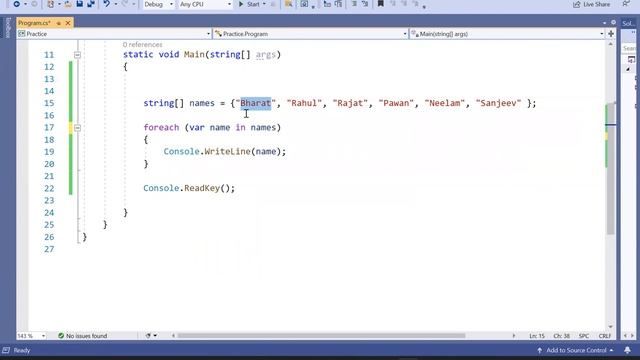Click the notifications bell icon
640x360 pixels.
[x=627, y=350]
